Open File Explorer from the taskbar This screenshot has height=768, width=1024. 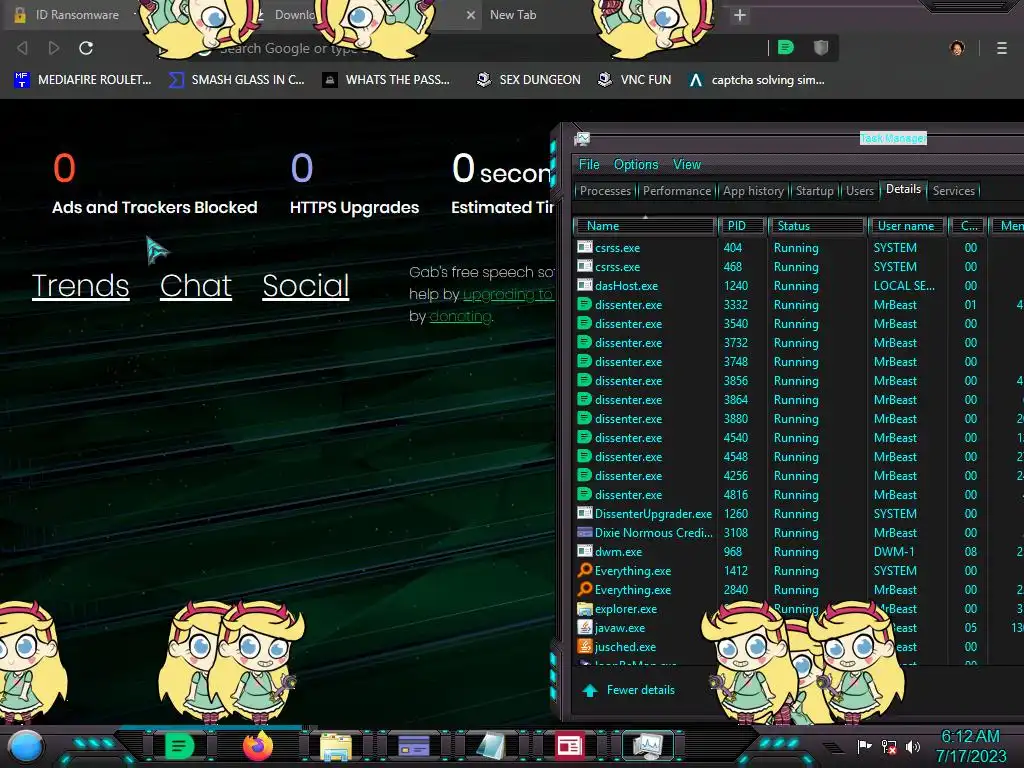(336, 746)
